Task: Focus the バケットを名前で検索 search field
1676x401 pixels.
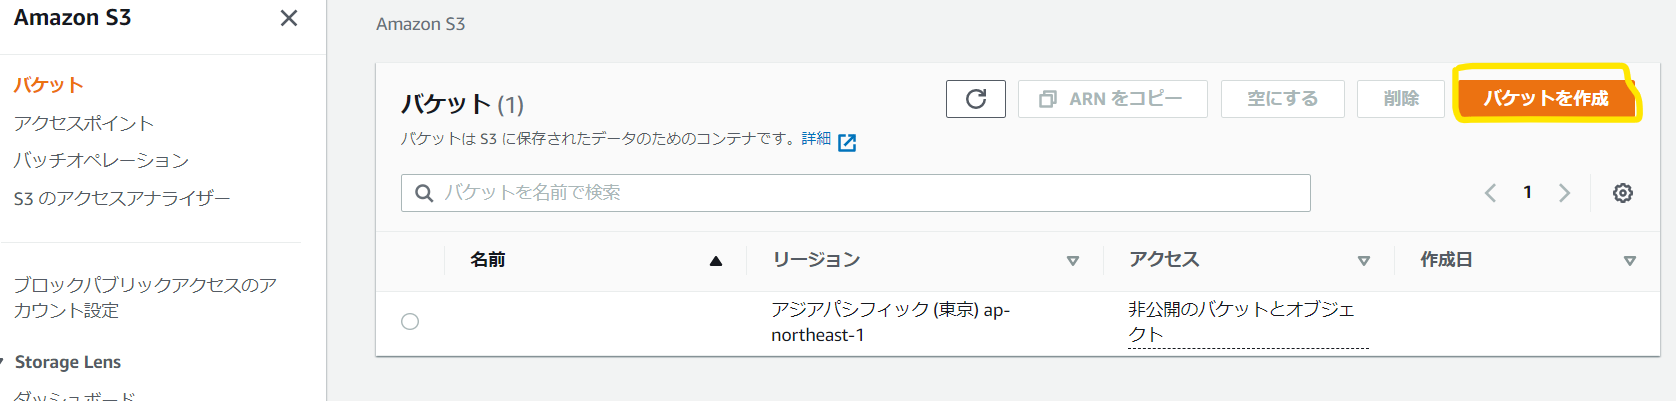Action: (x=855, y=193)
